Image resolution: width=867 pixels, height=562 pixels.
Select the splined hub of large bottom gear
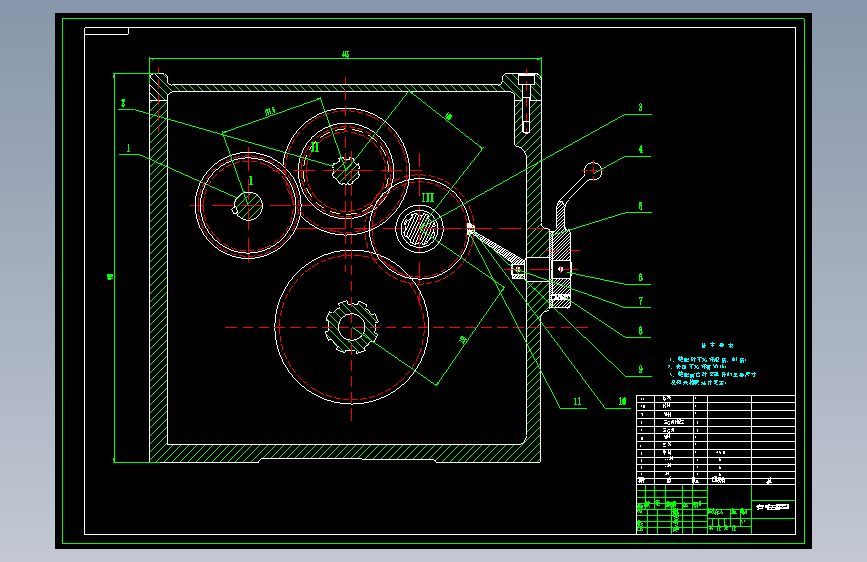point(352,328)
